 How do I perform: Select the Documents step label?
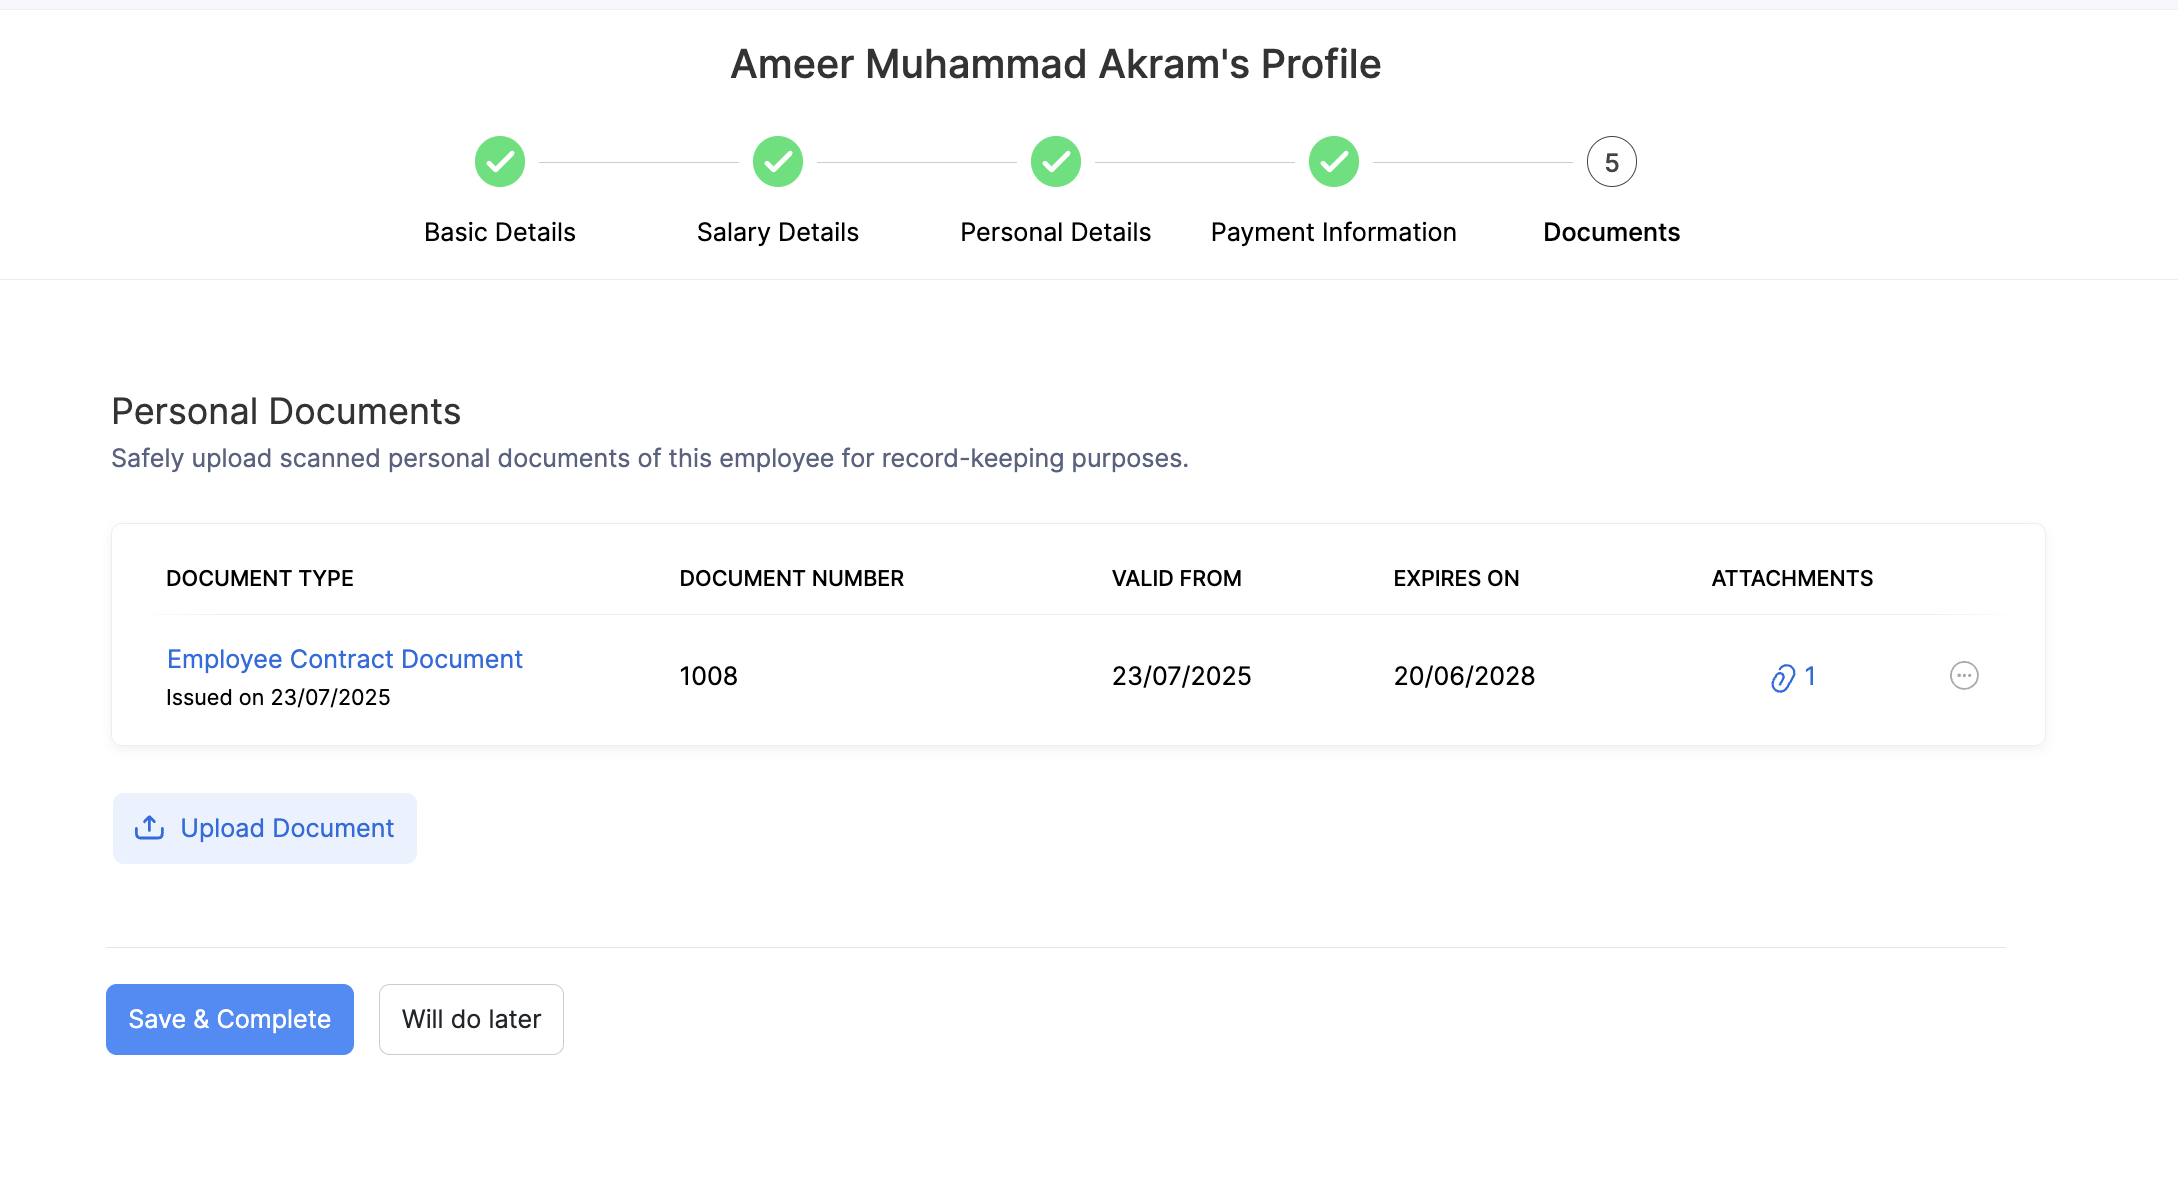tap(1611, 232)
